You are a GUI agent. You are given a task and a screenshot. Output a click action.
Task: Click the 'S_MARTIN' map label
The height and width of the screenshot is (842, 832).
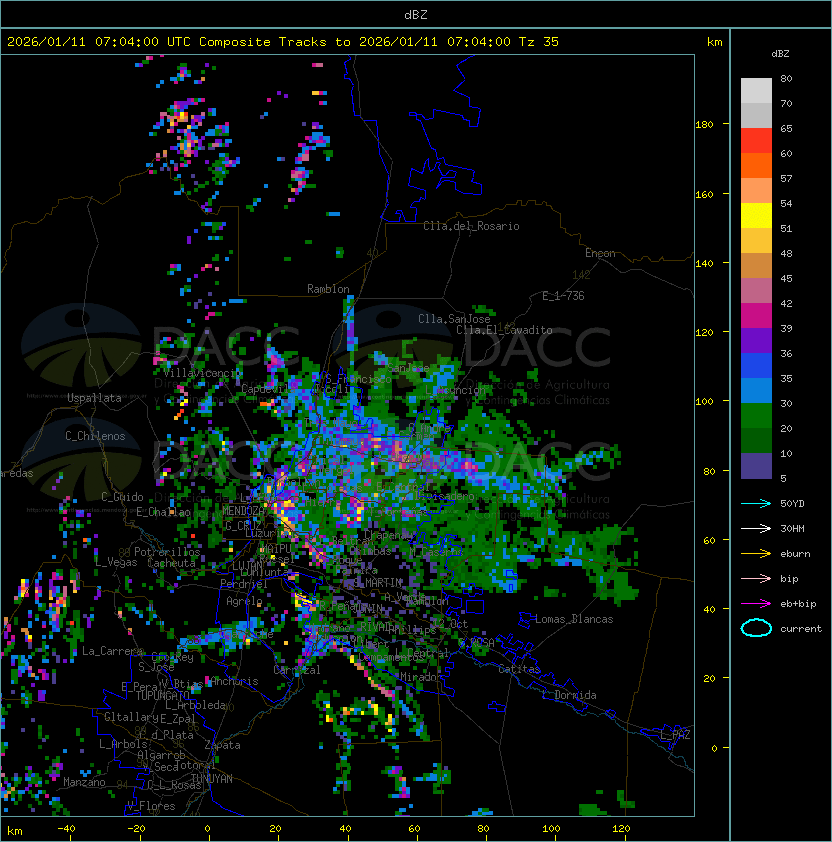[378, 583]
